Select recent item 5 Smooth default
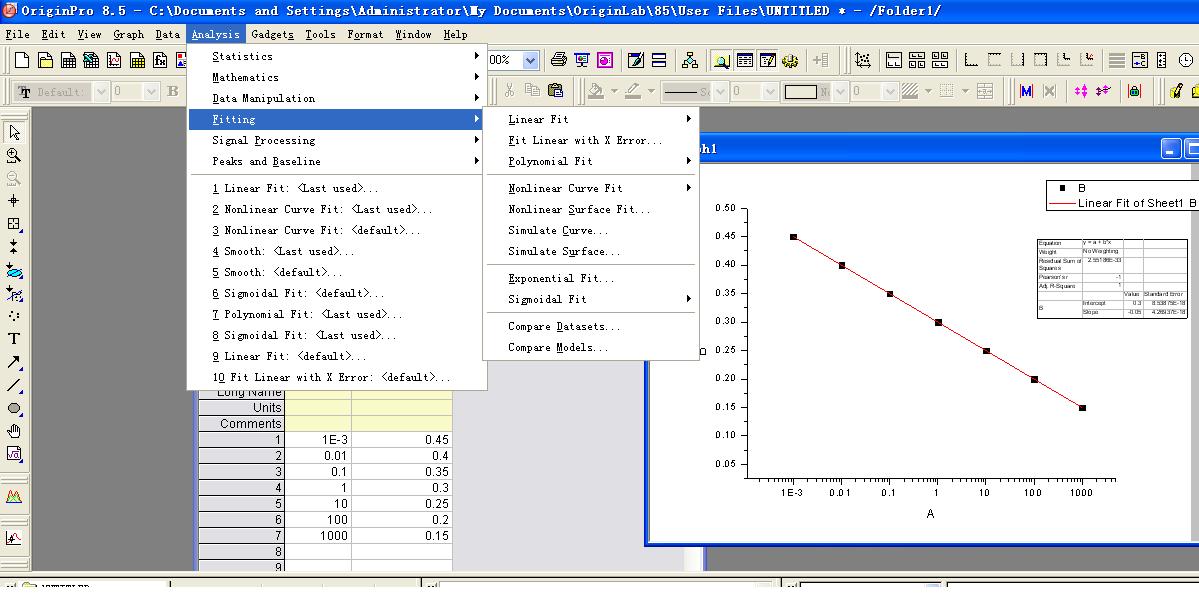This screenshot has width=1199, height=600. point(336,272)
